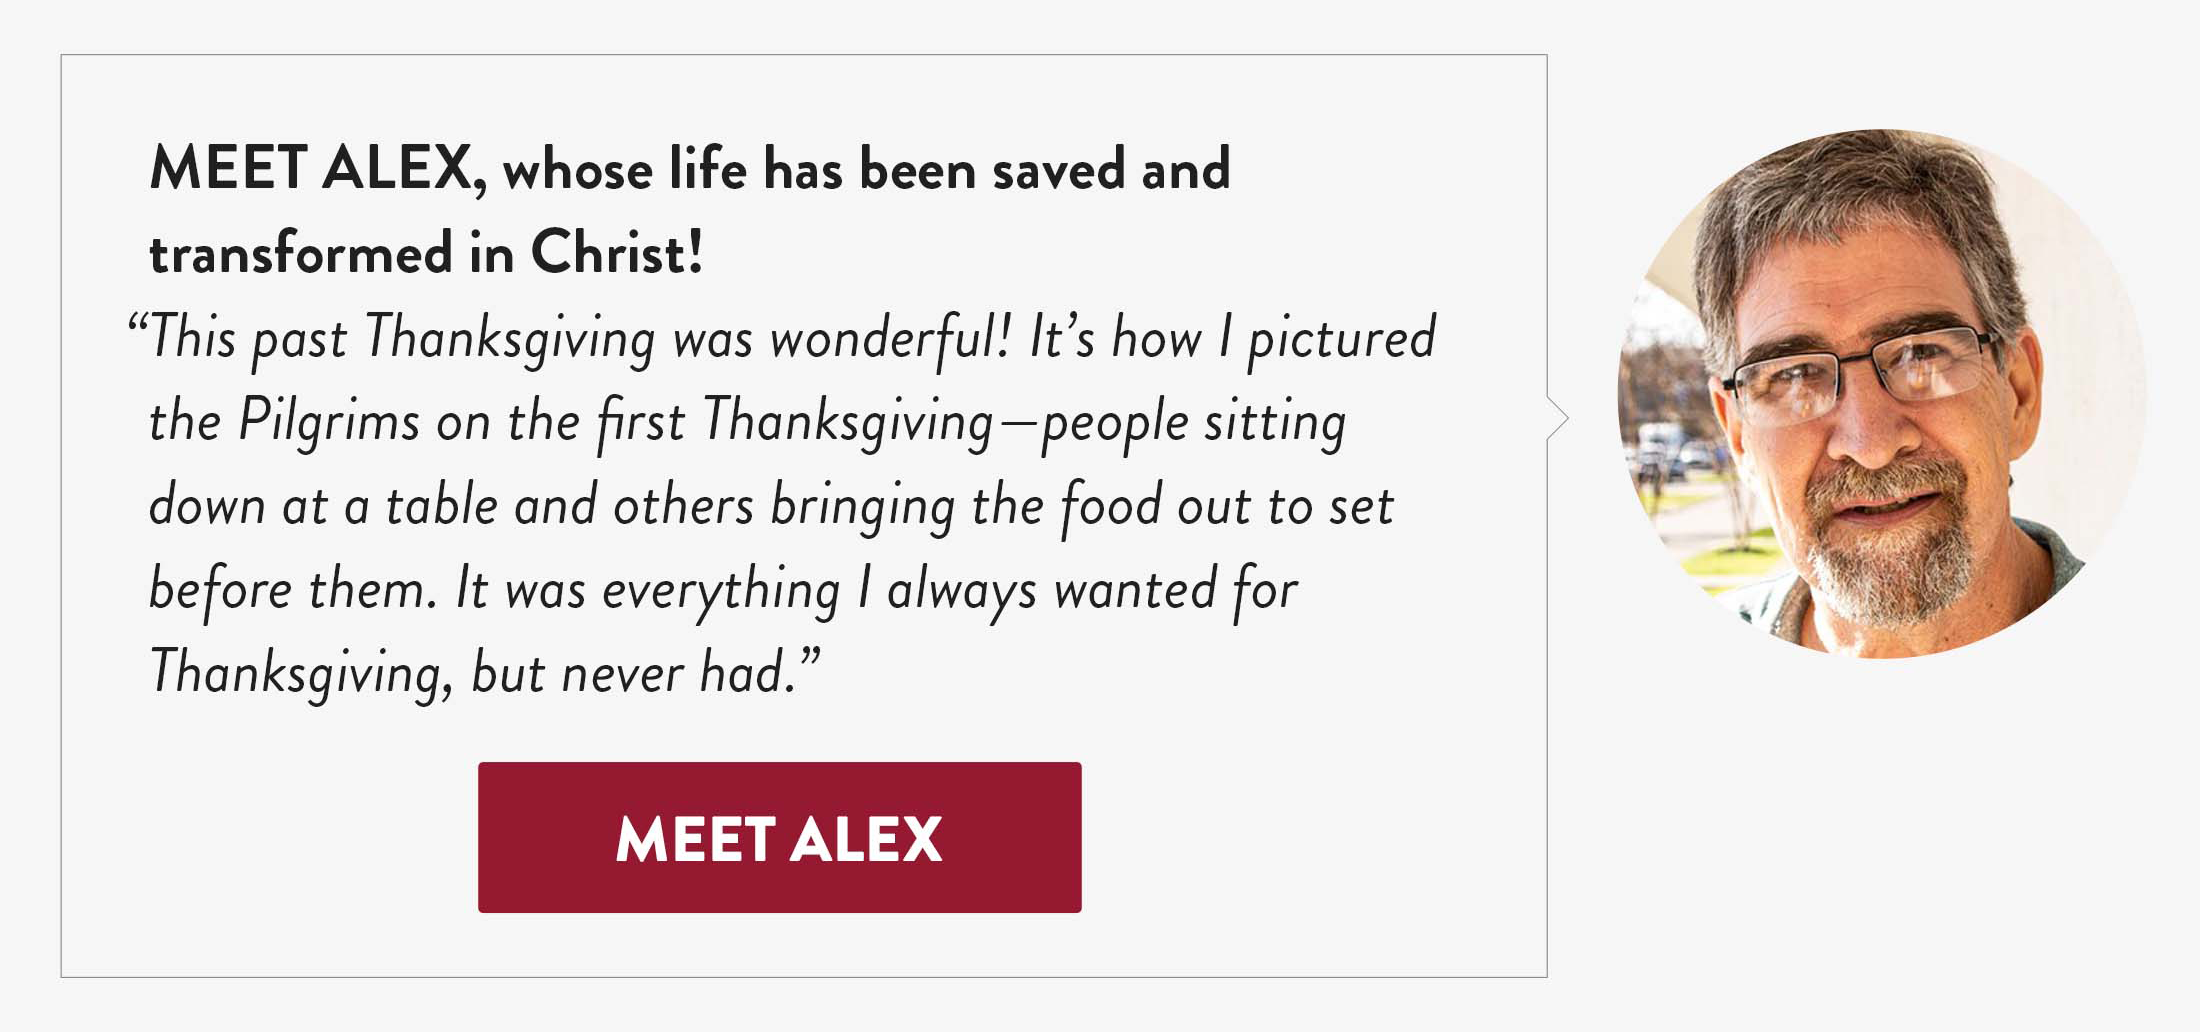Click the word "everything" in the quote
The width and height of the screenshot is (2200, 1032).
[x=721, y=590]
